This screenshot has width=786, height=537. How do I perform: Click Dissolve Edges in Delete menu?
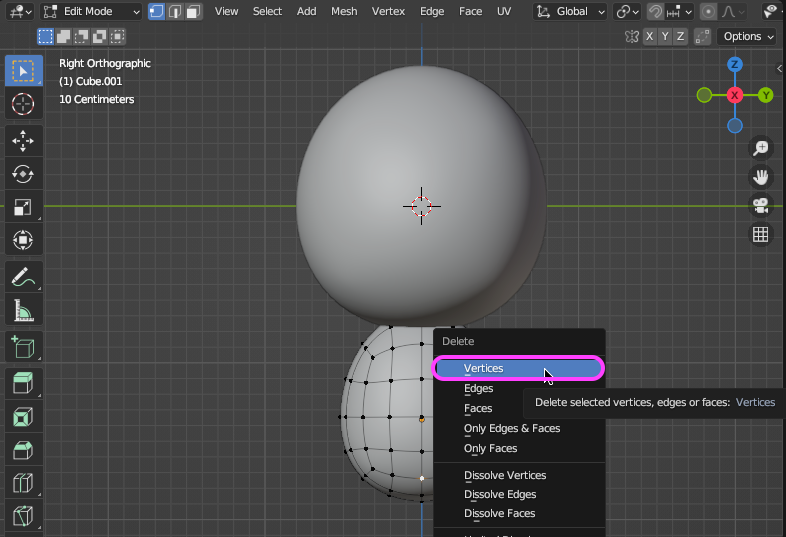(x=500, y=494)
